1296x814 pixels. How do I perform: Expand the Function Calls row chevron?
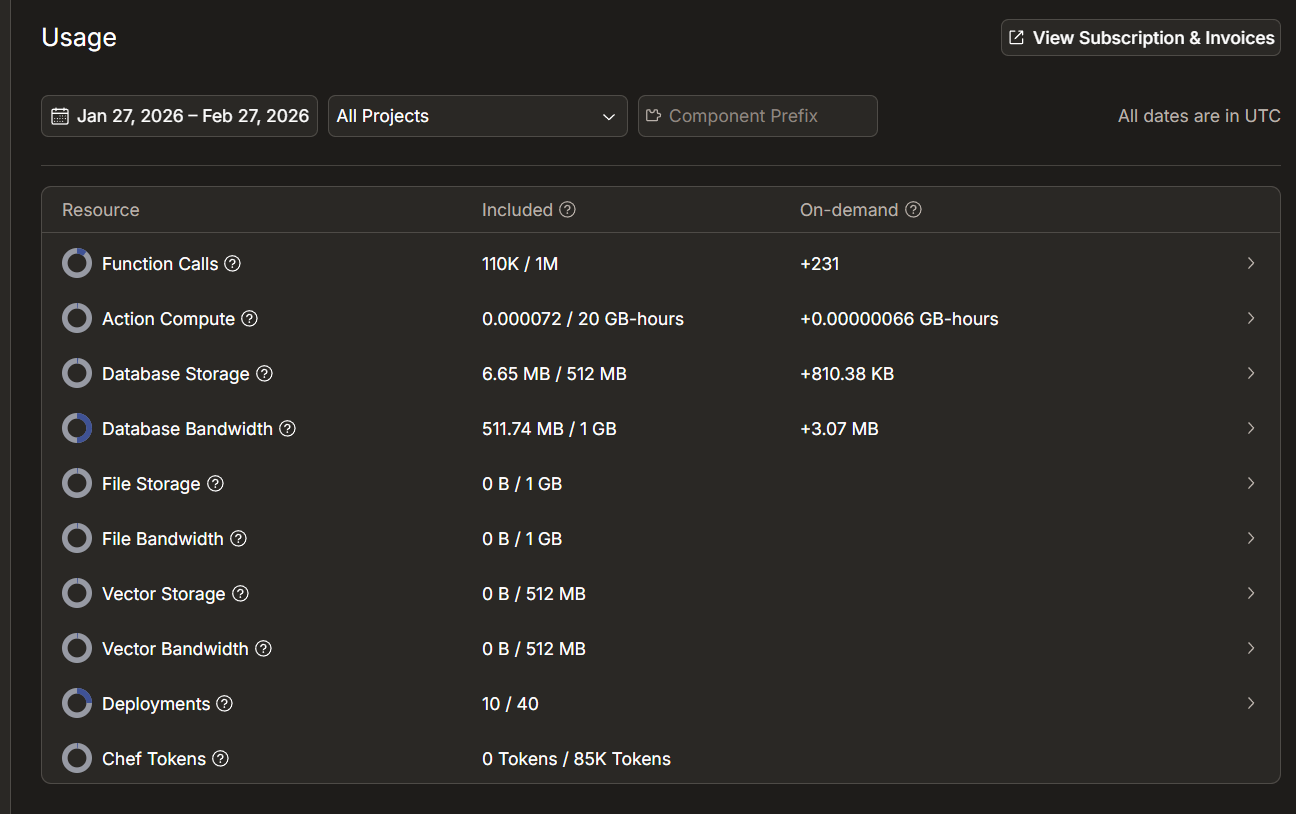[1251, 264]
